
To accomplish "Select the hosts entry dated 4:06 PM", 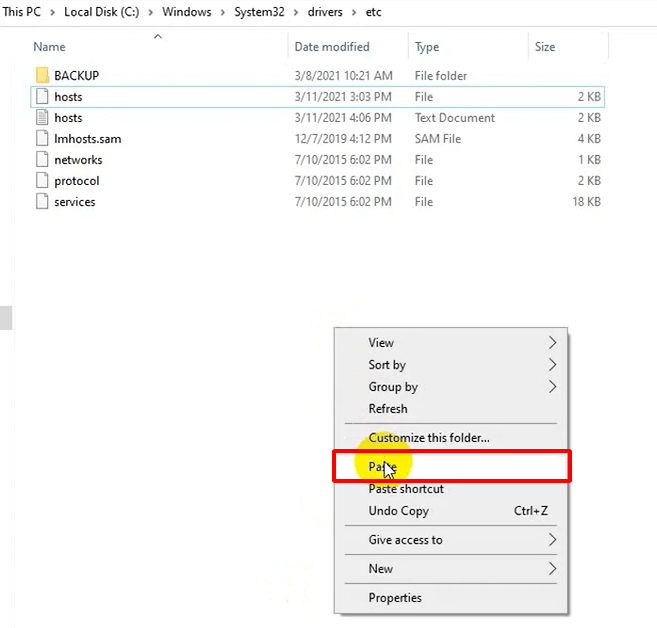I will pos(68,118).
